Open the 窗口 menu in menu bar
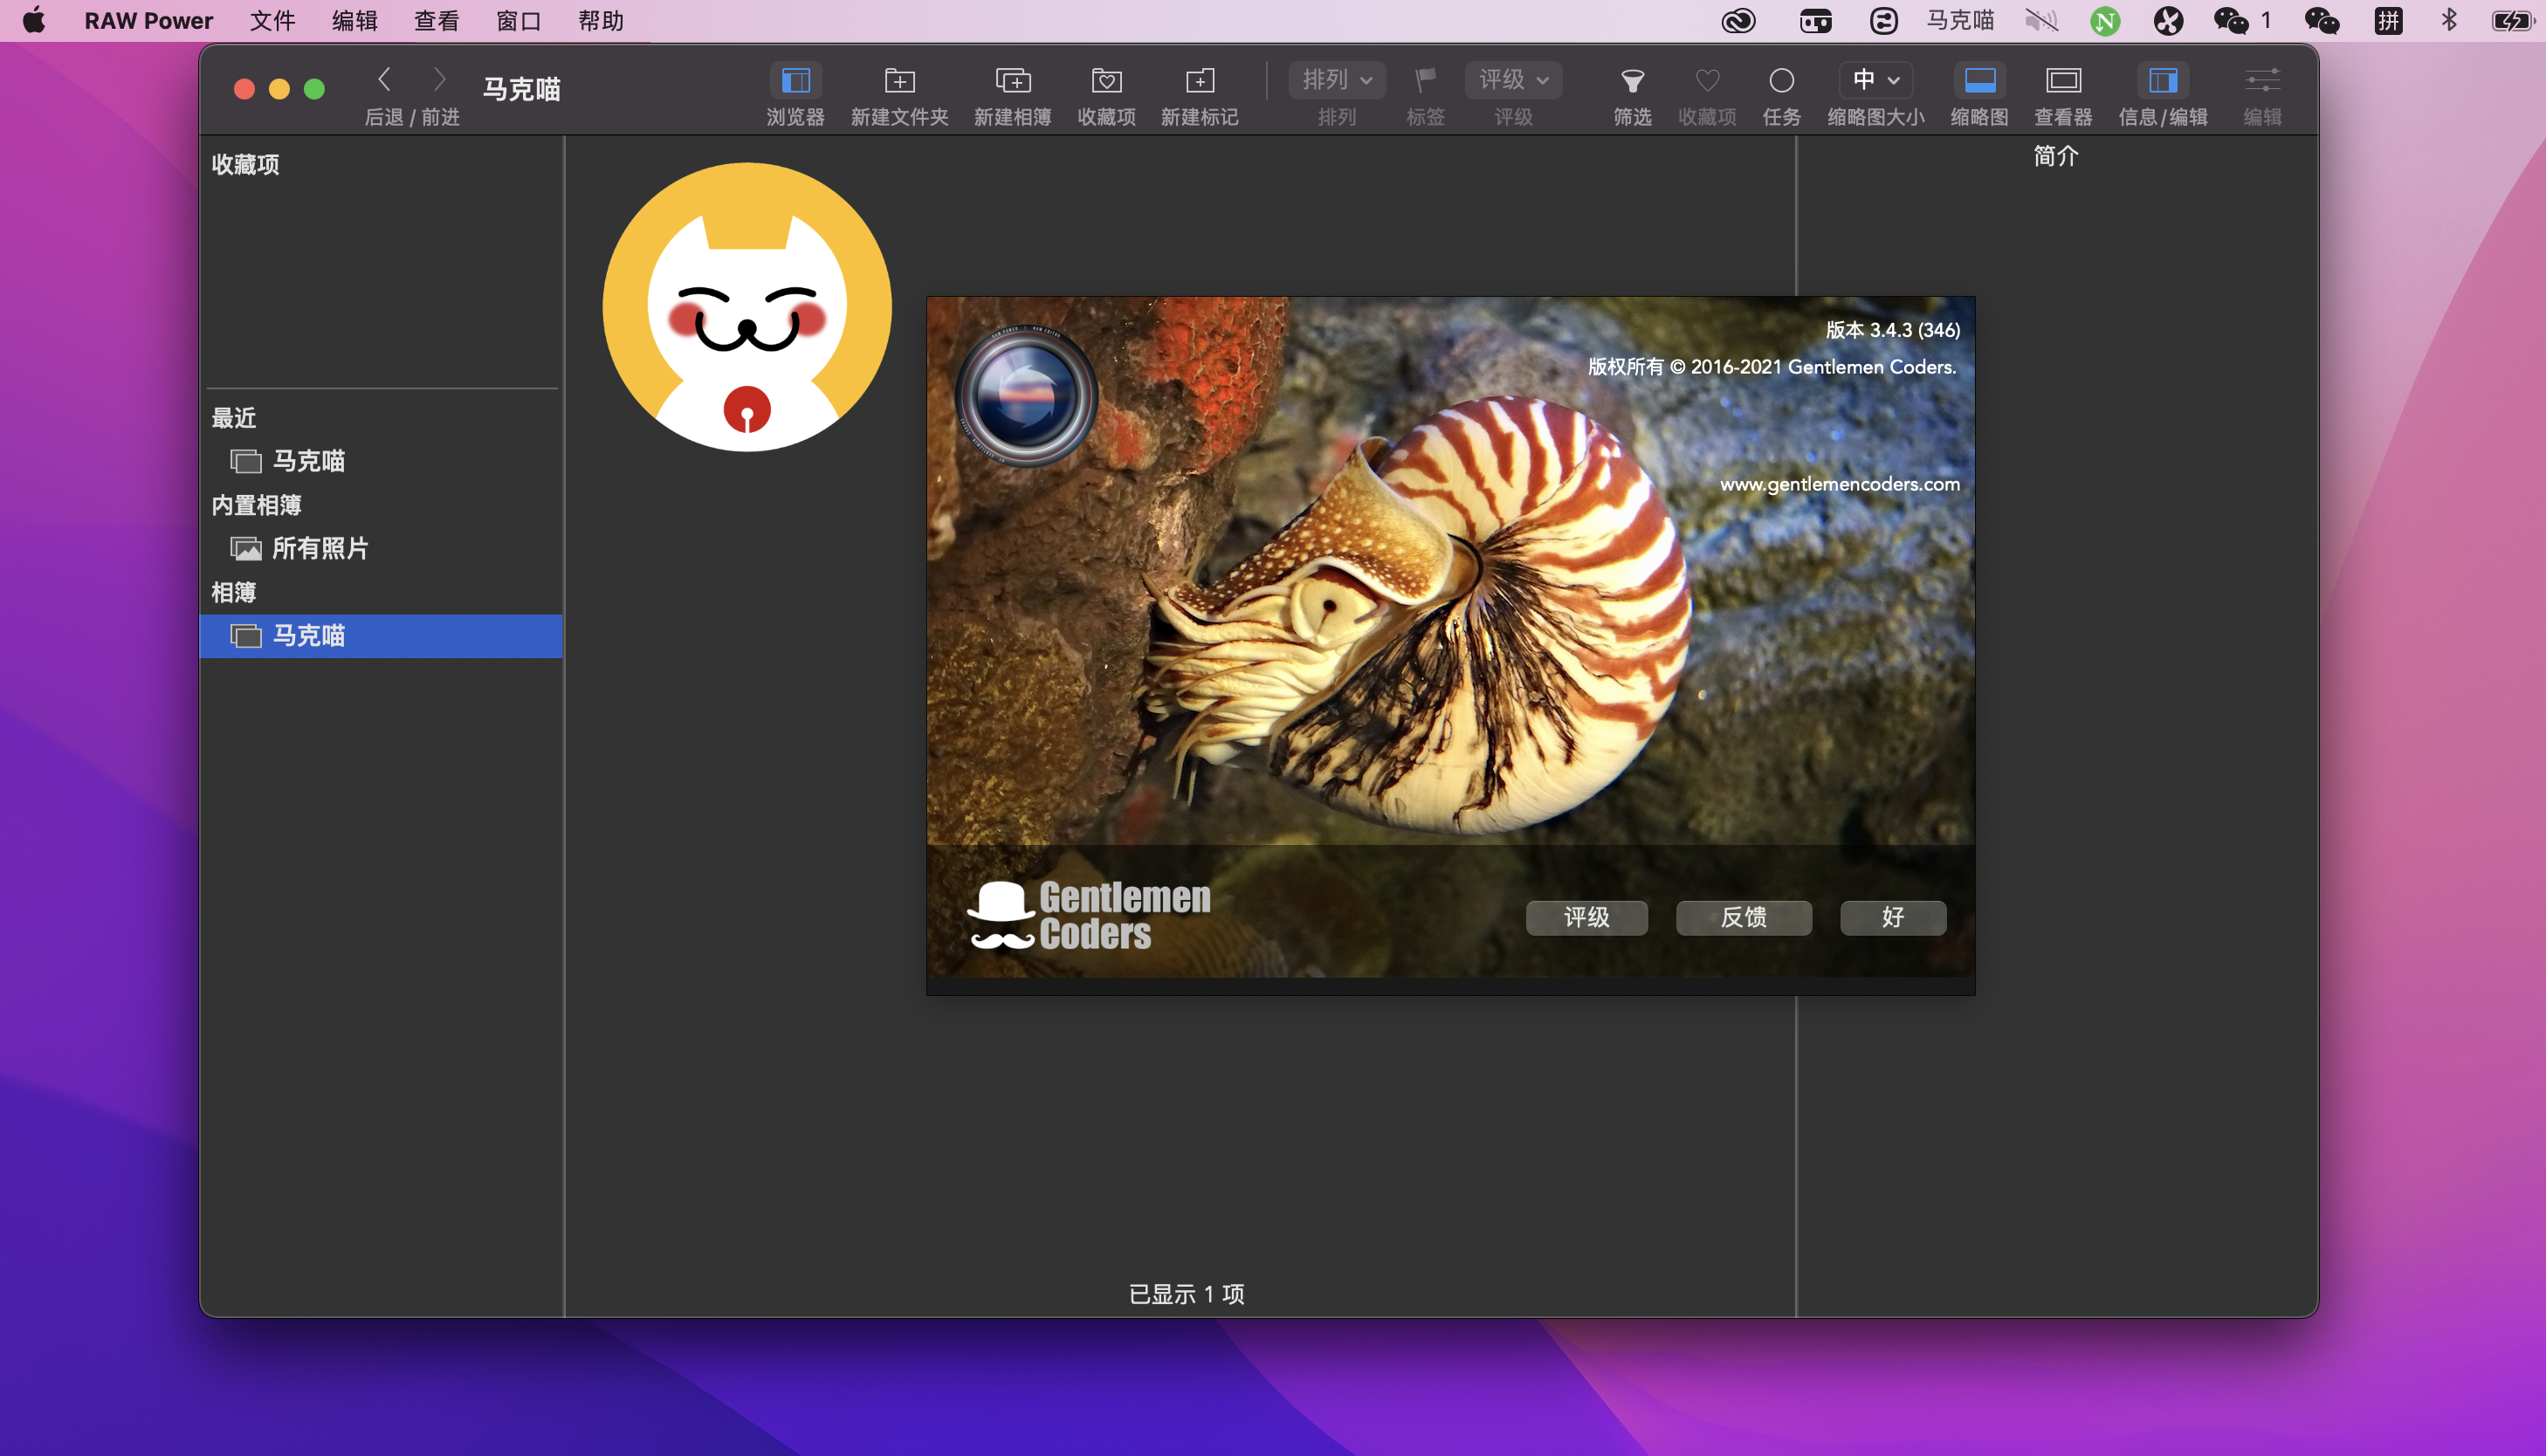Screen dimensions: 2546x1456 point(518,21)
